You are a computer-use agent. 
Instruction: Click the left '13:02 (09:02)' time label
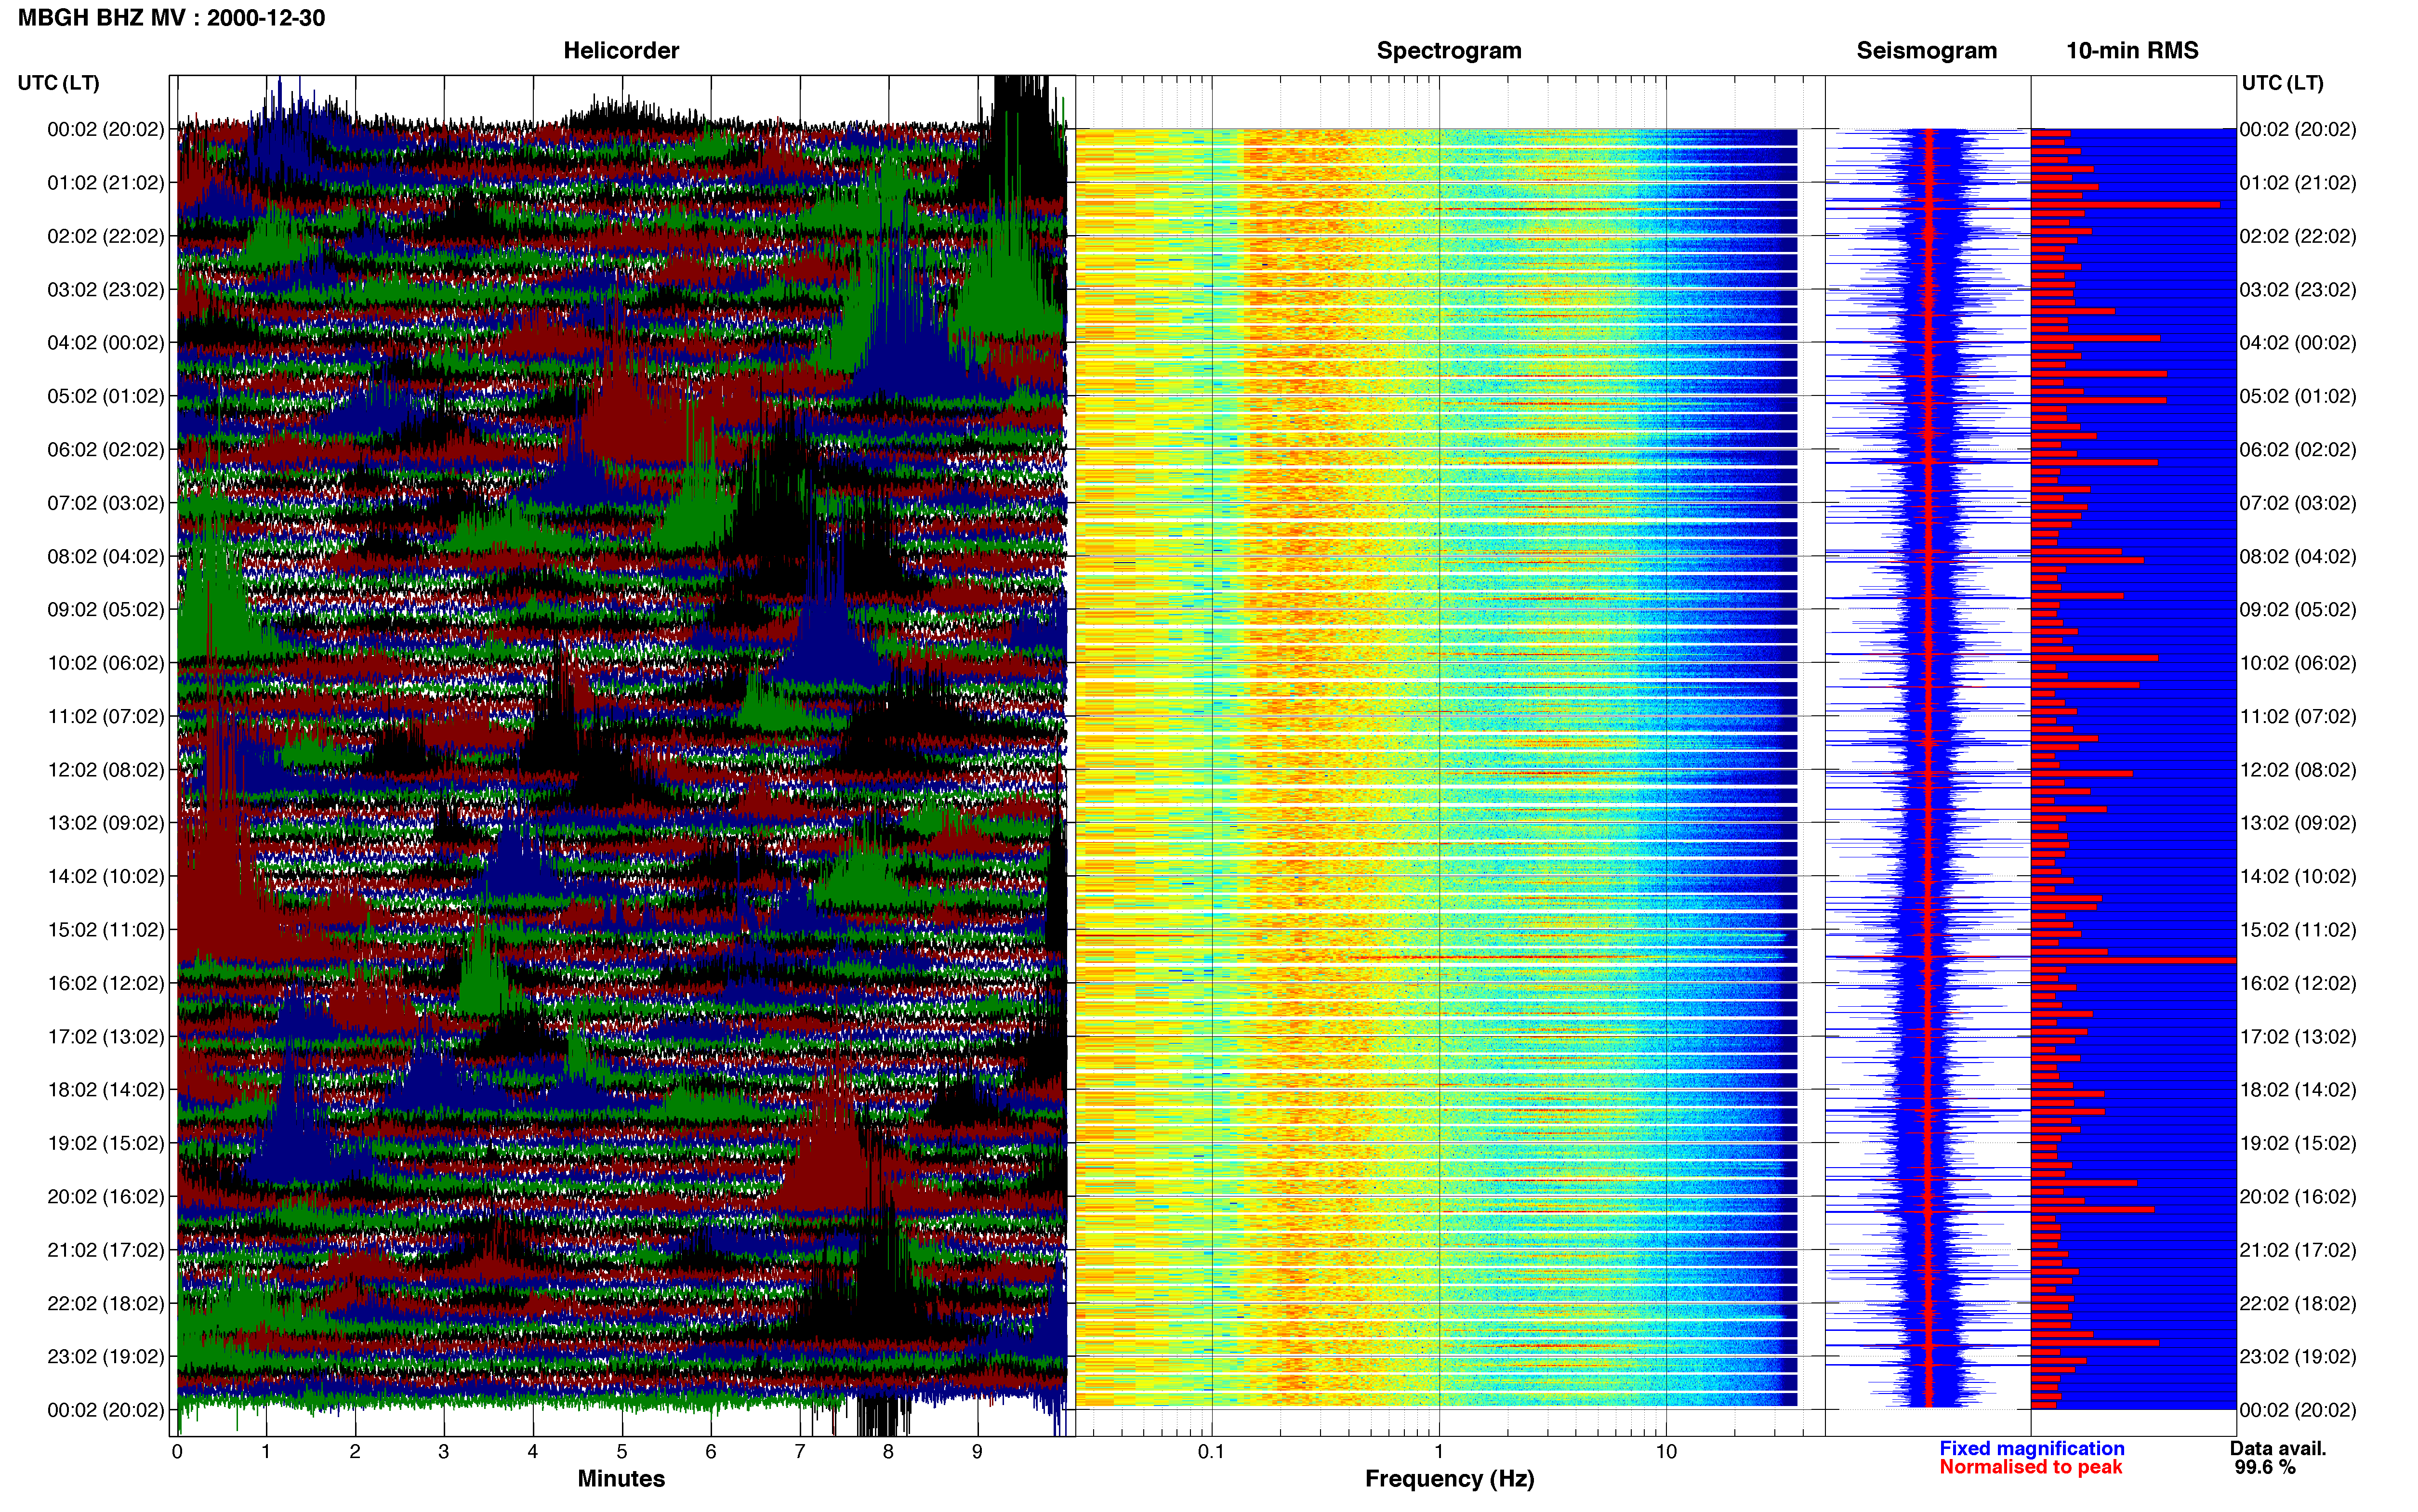[106, 823]
